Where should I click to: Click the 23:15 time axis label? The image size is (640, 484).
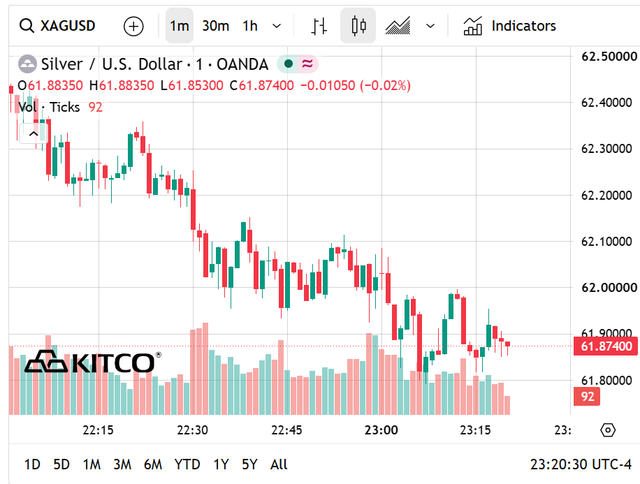click(475, 430)
